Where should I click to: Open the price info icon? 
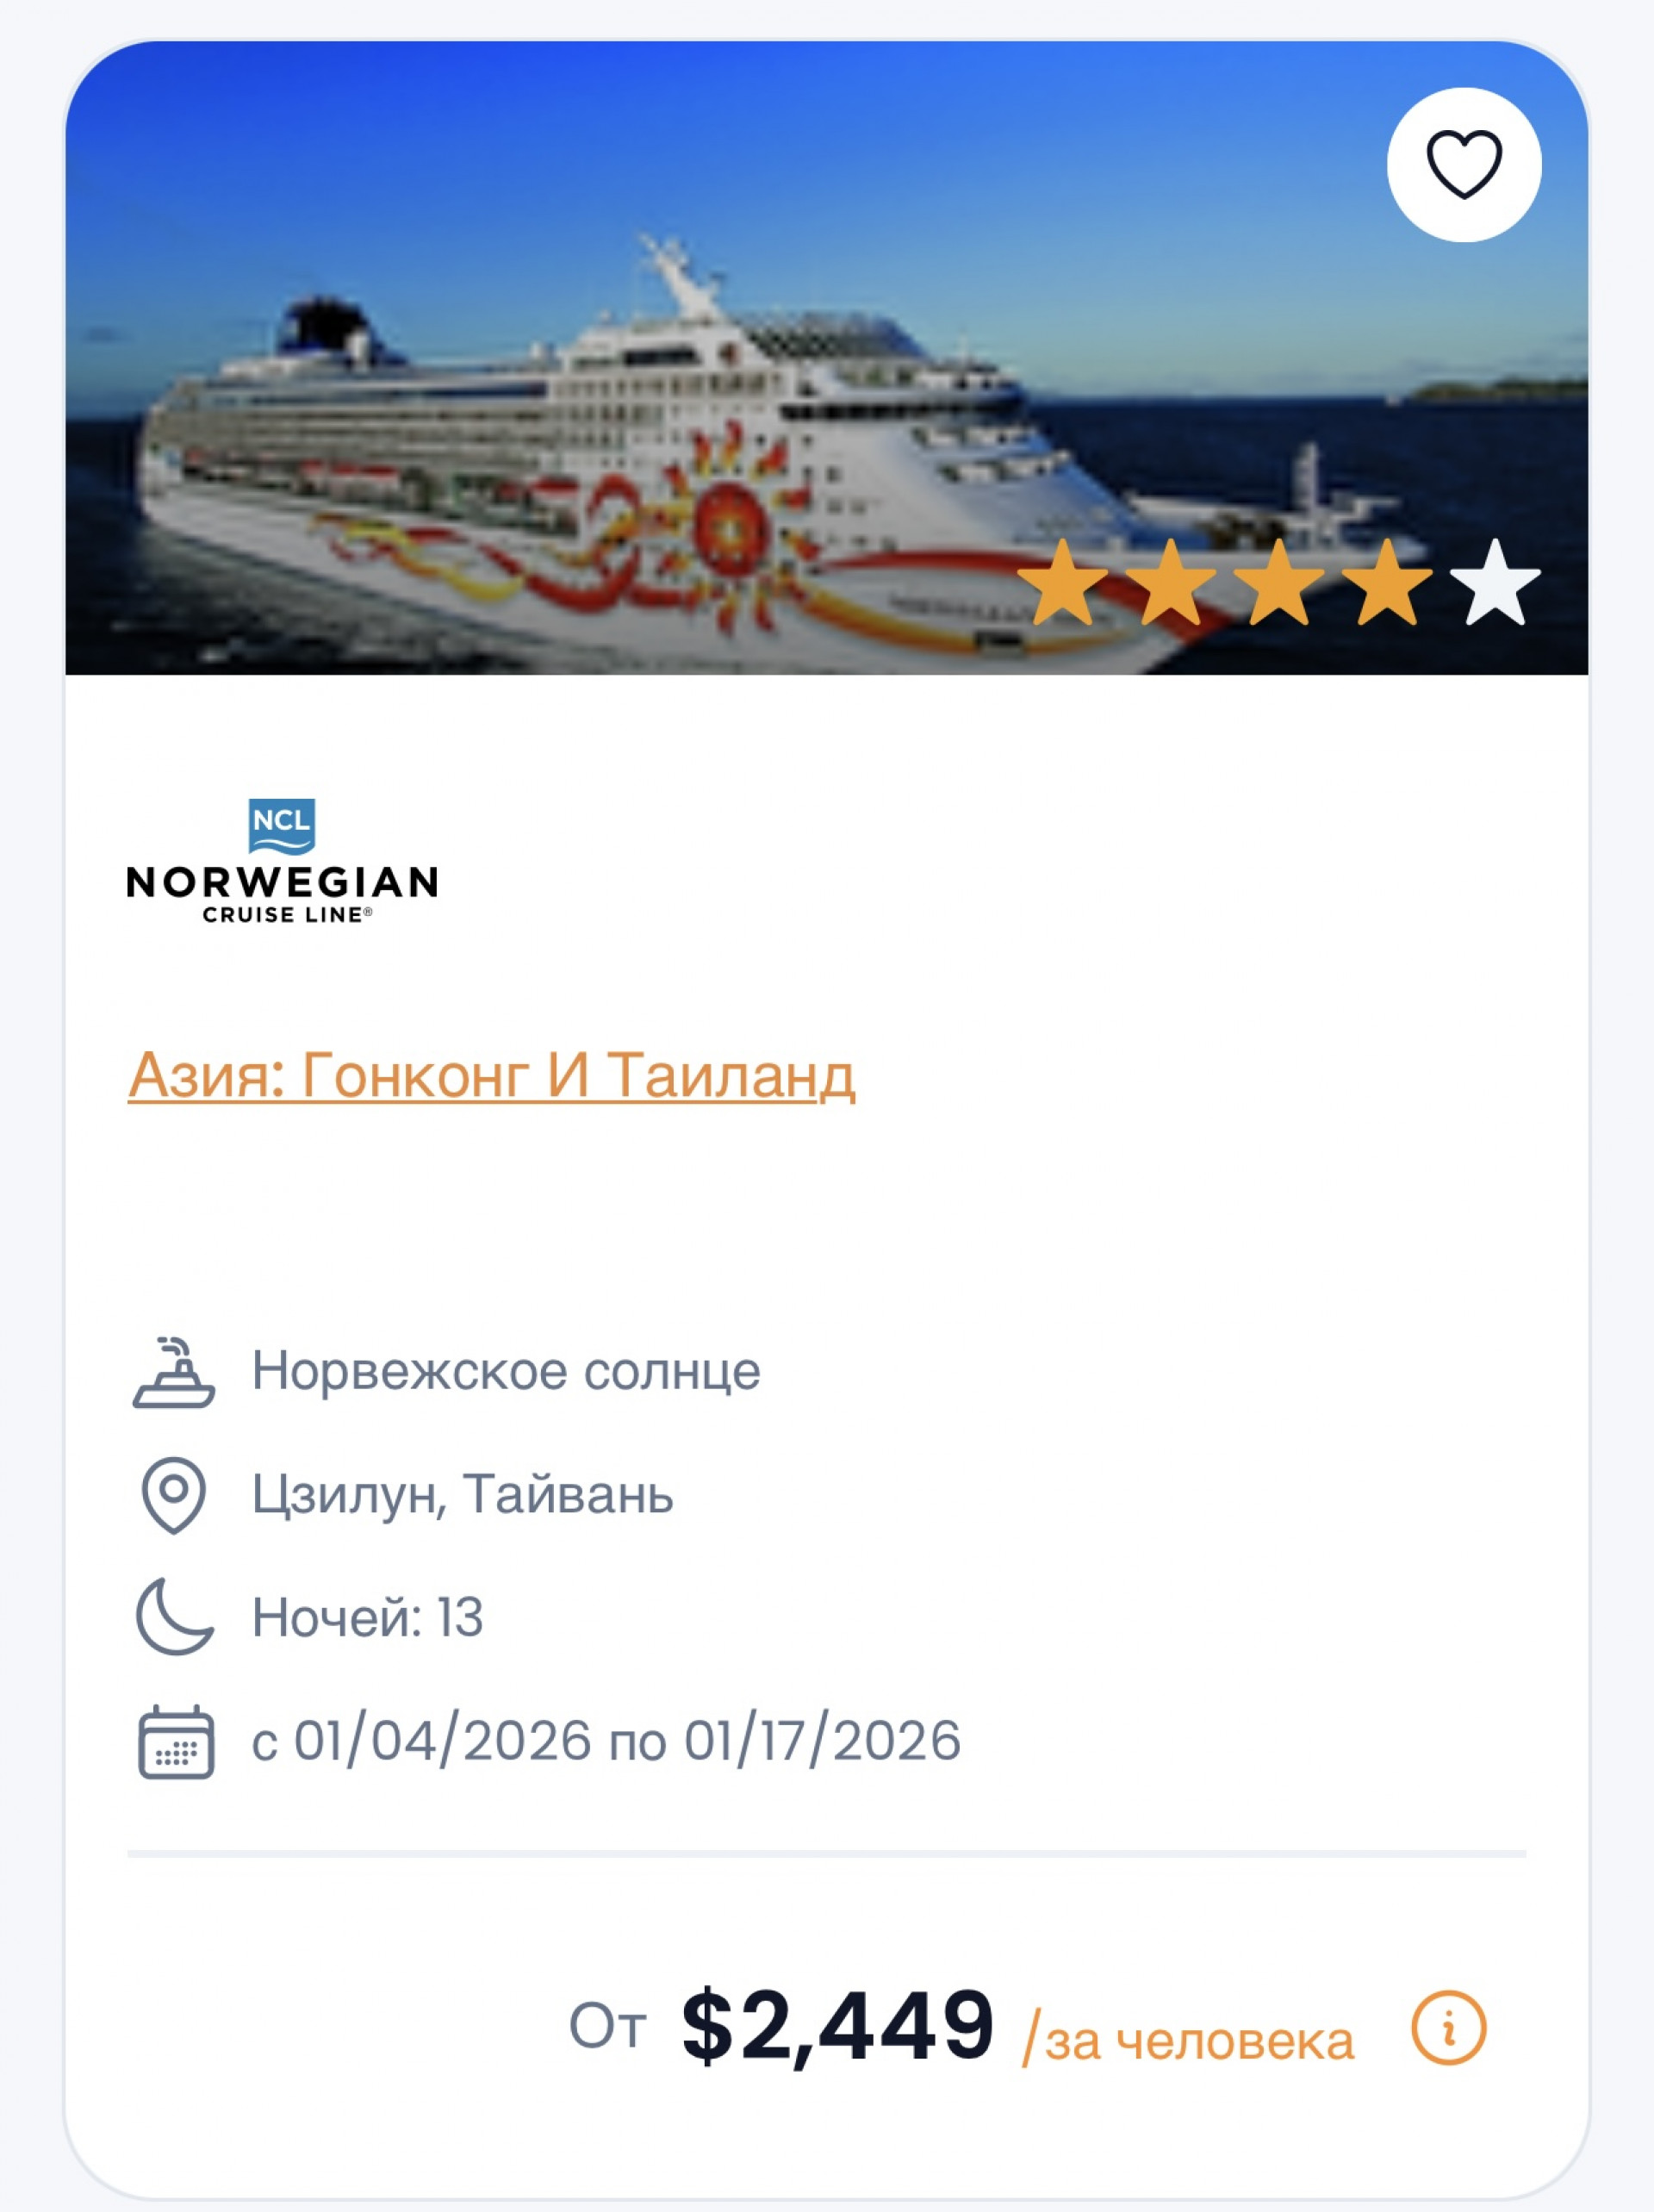(x=1449, y=2028)
